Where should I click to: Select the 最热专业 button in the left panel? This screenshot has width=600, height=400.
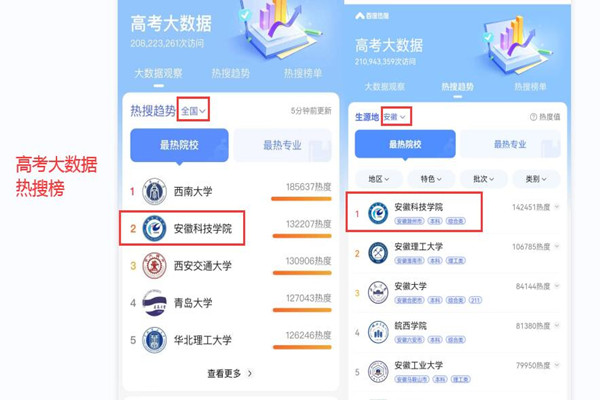click(x=282, y=145)
